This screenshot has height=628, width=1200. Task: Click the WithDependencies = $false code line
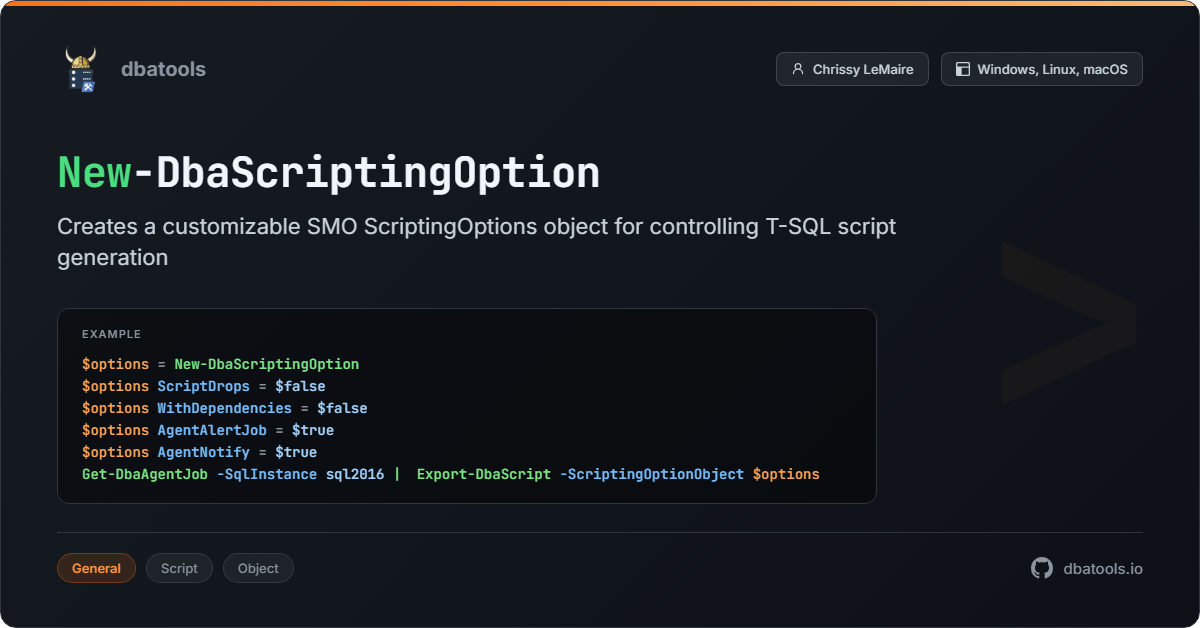(x=224, y=408)
